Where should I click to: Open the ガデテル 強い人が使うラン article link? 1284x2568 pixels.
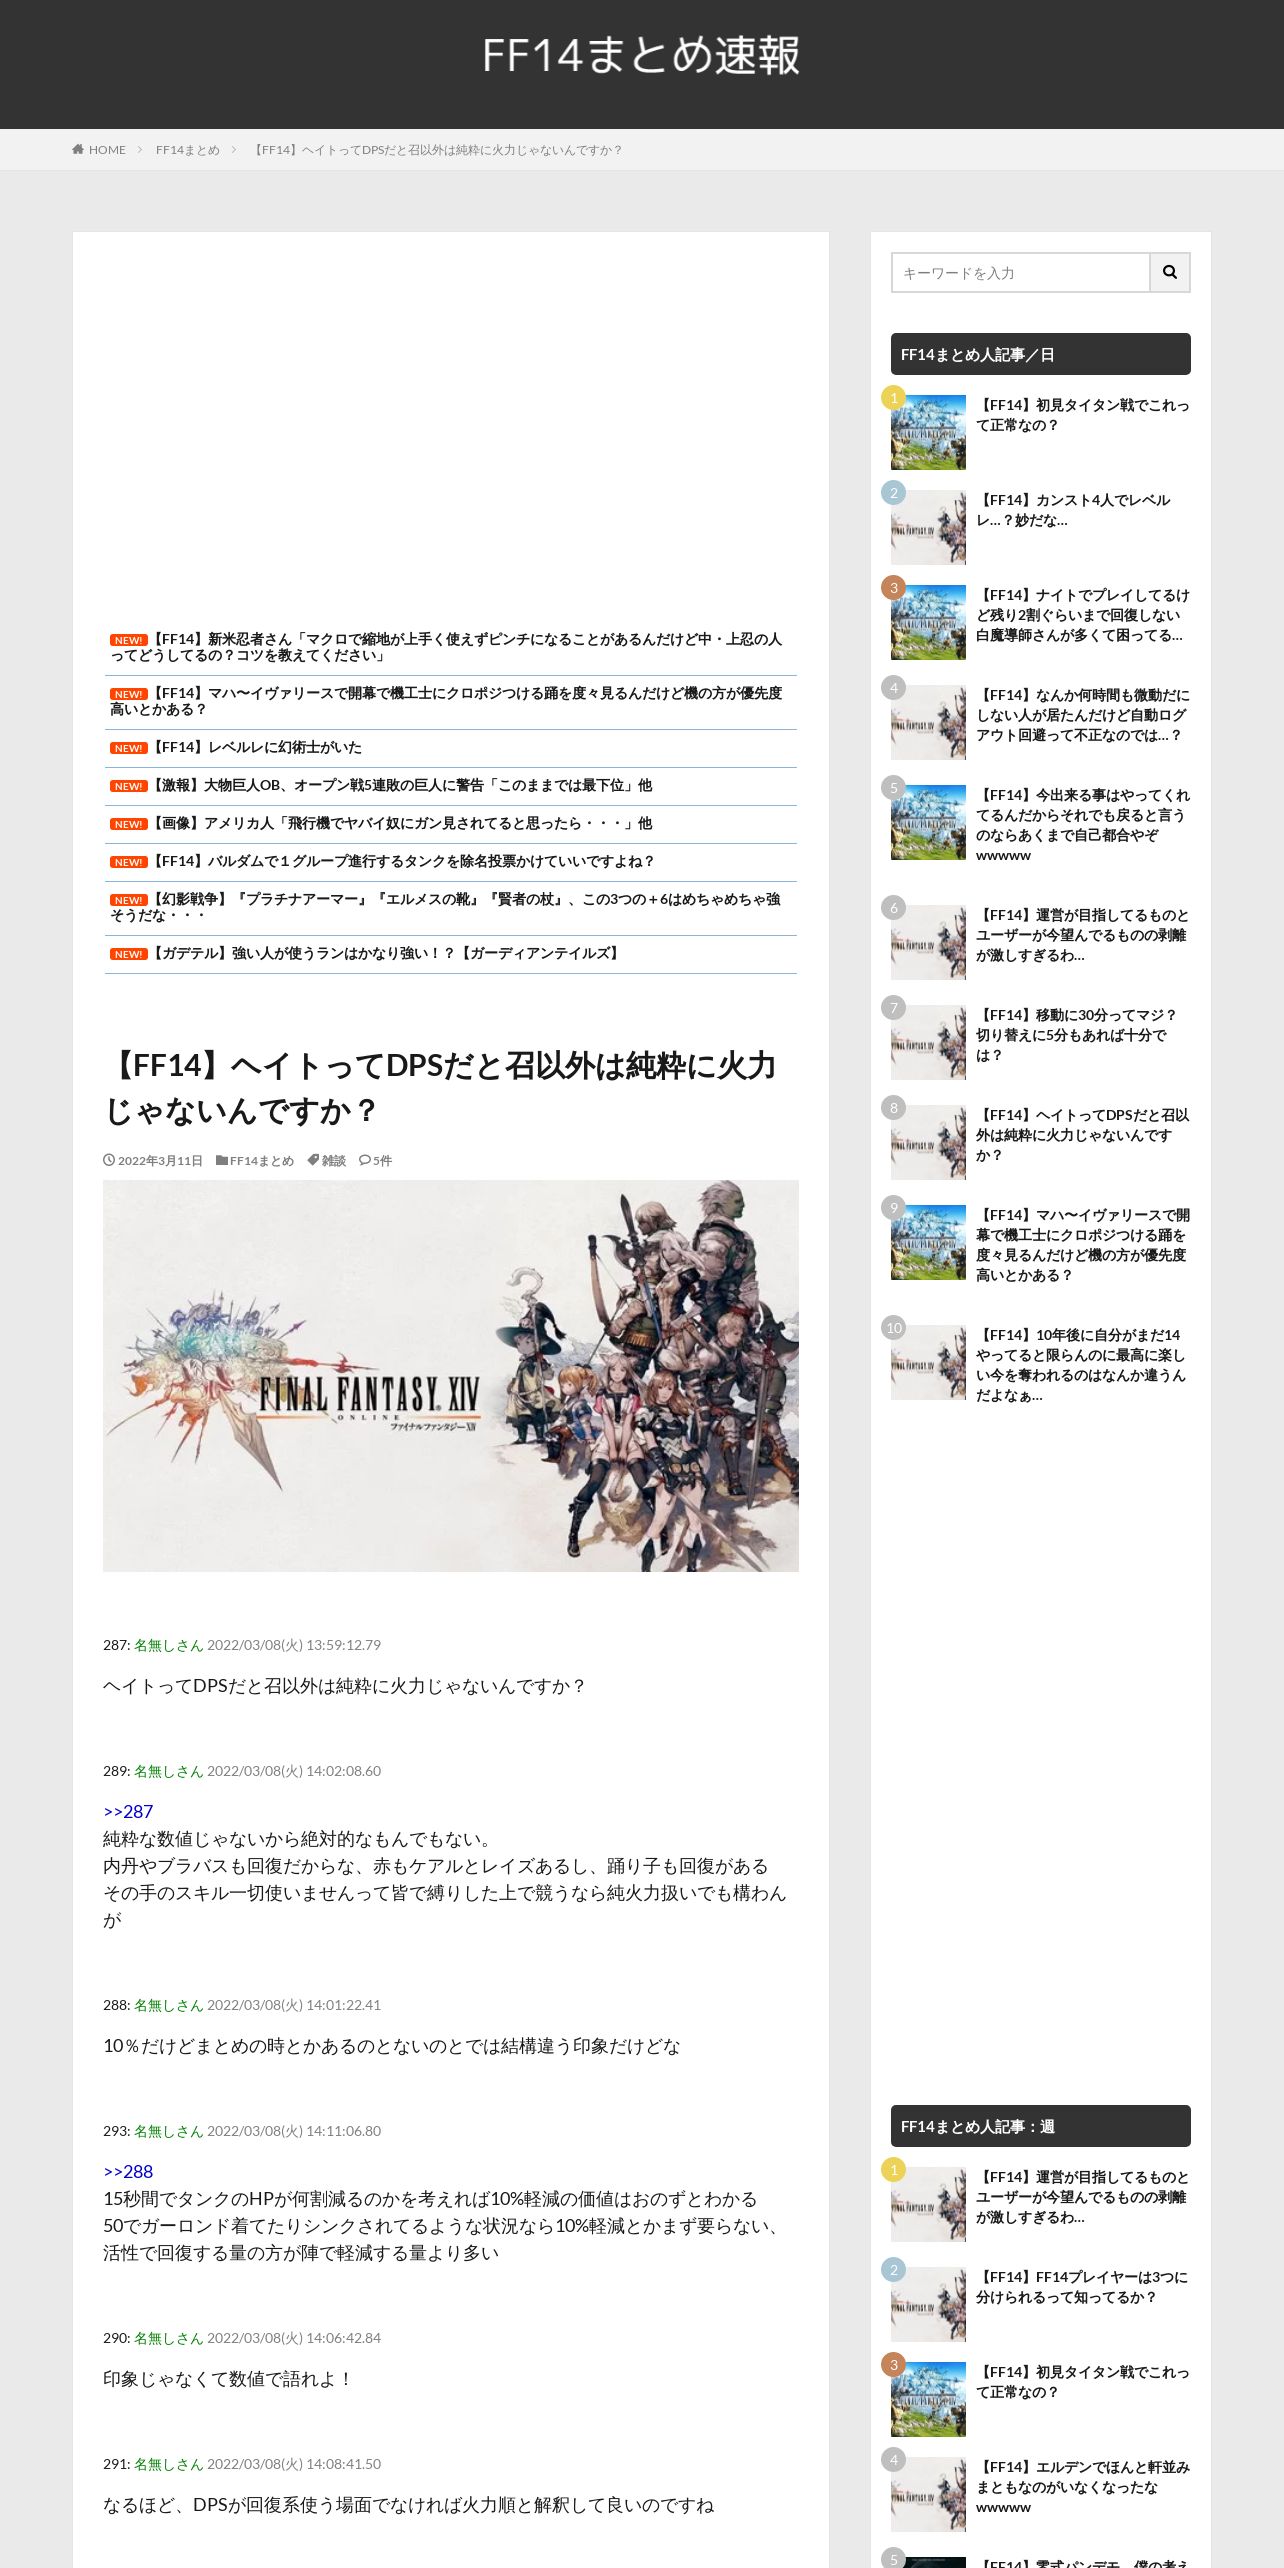[x=386, y=953]
